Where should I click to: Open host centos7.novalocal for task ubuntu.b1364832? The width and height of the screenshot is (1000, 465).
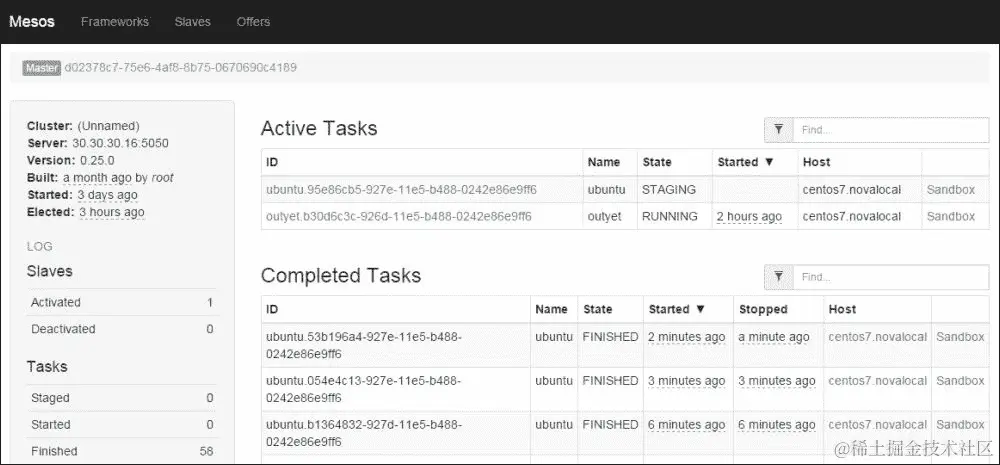click(878, 425)
